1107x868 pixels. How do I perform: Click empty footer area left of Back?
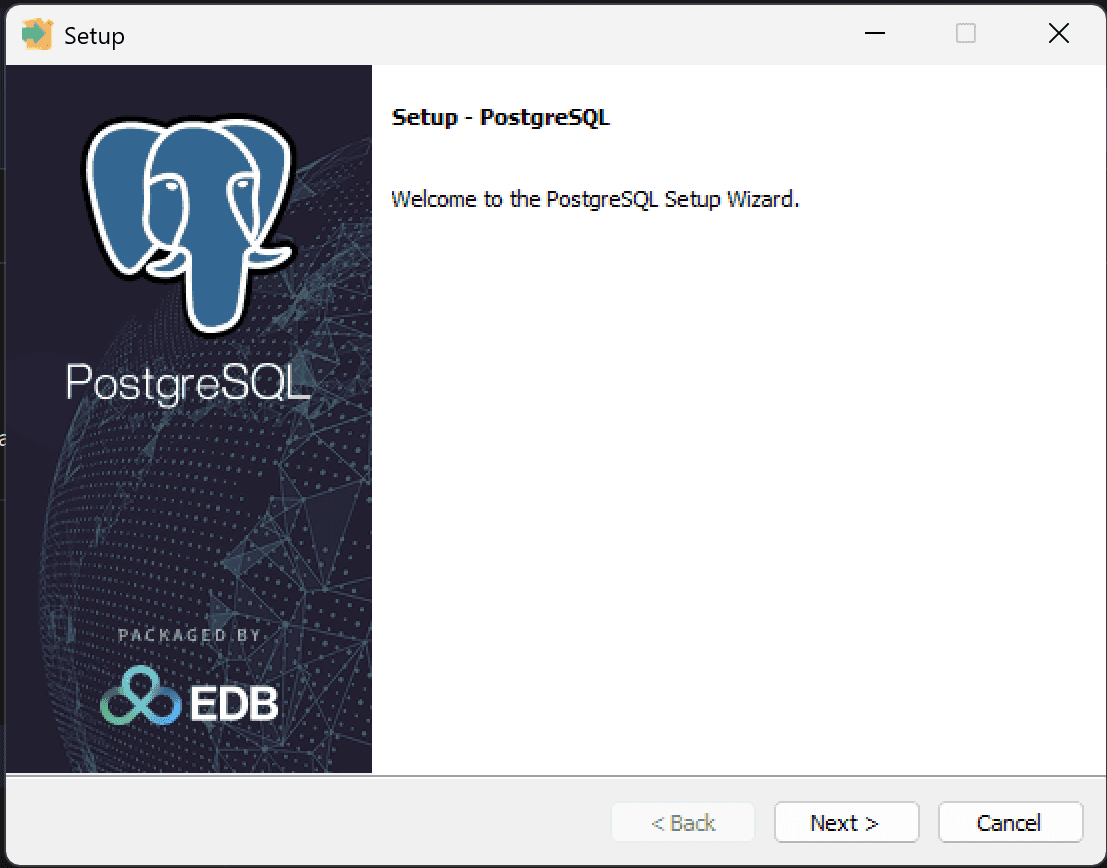(x=300, y=823)
